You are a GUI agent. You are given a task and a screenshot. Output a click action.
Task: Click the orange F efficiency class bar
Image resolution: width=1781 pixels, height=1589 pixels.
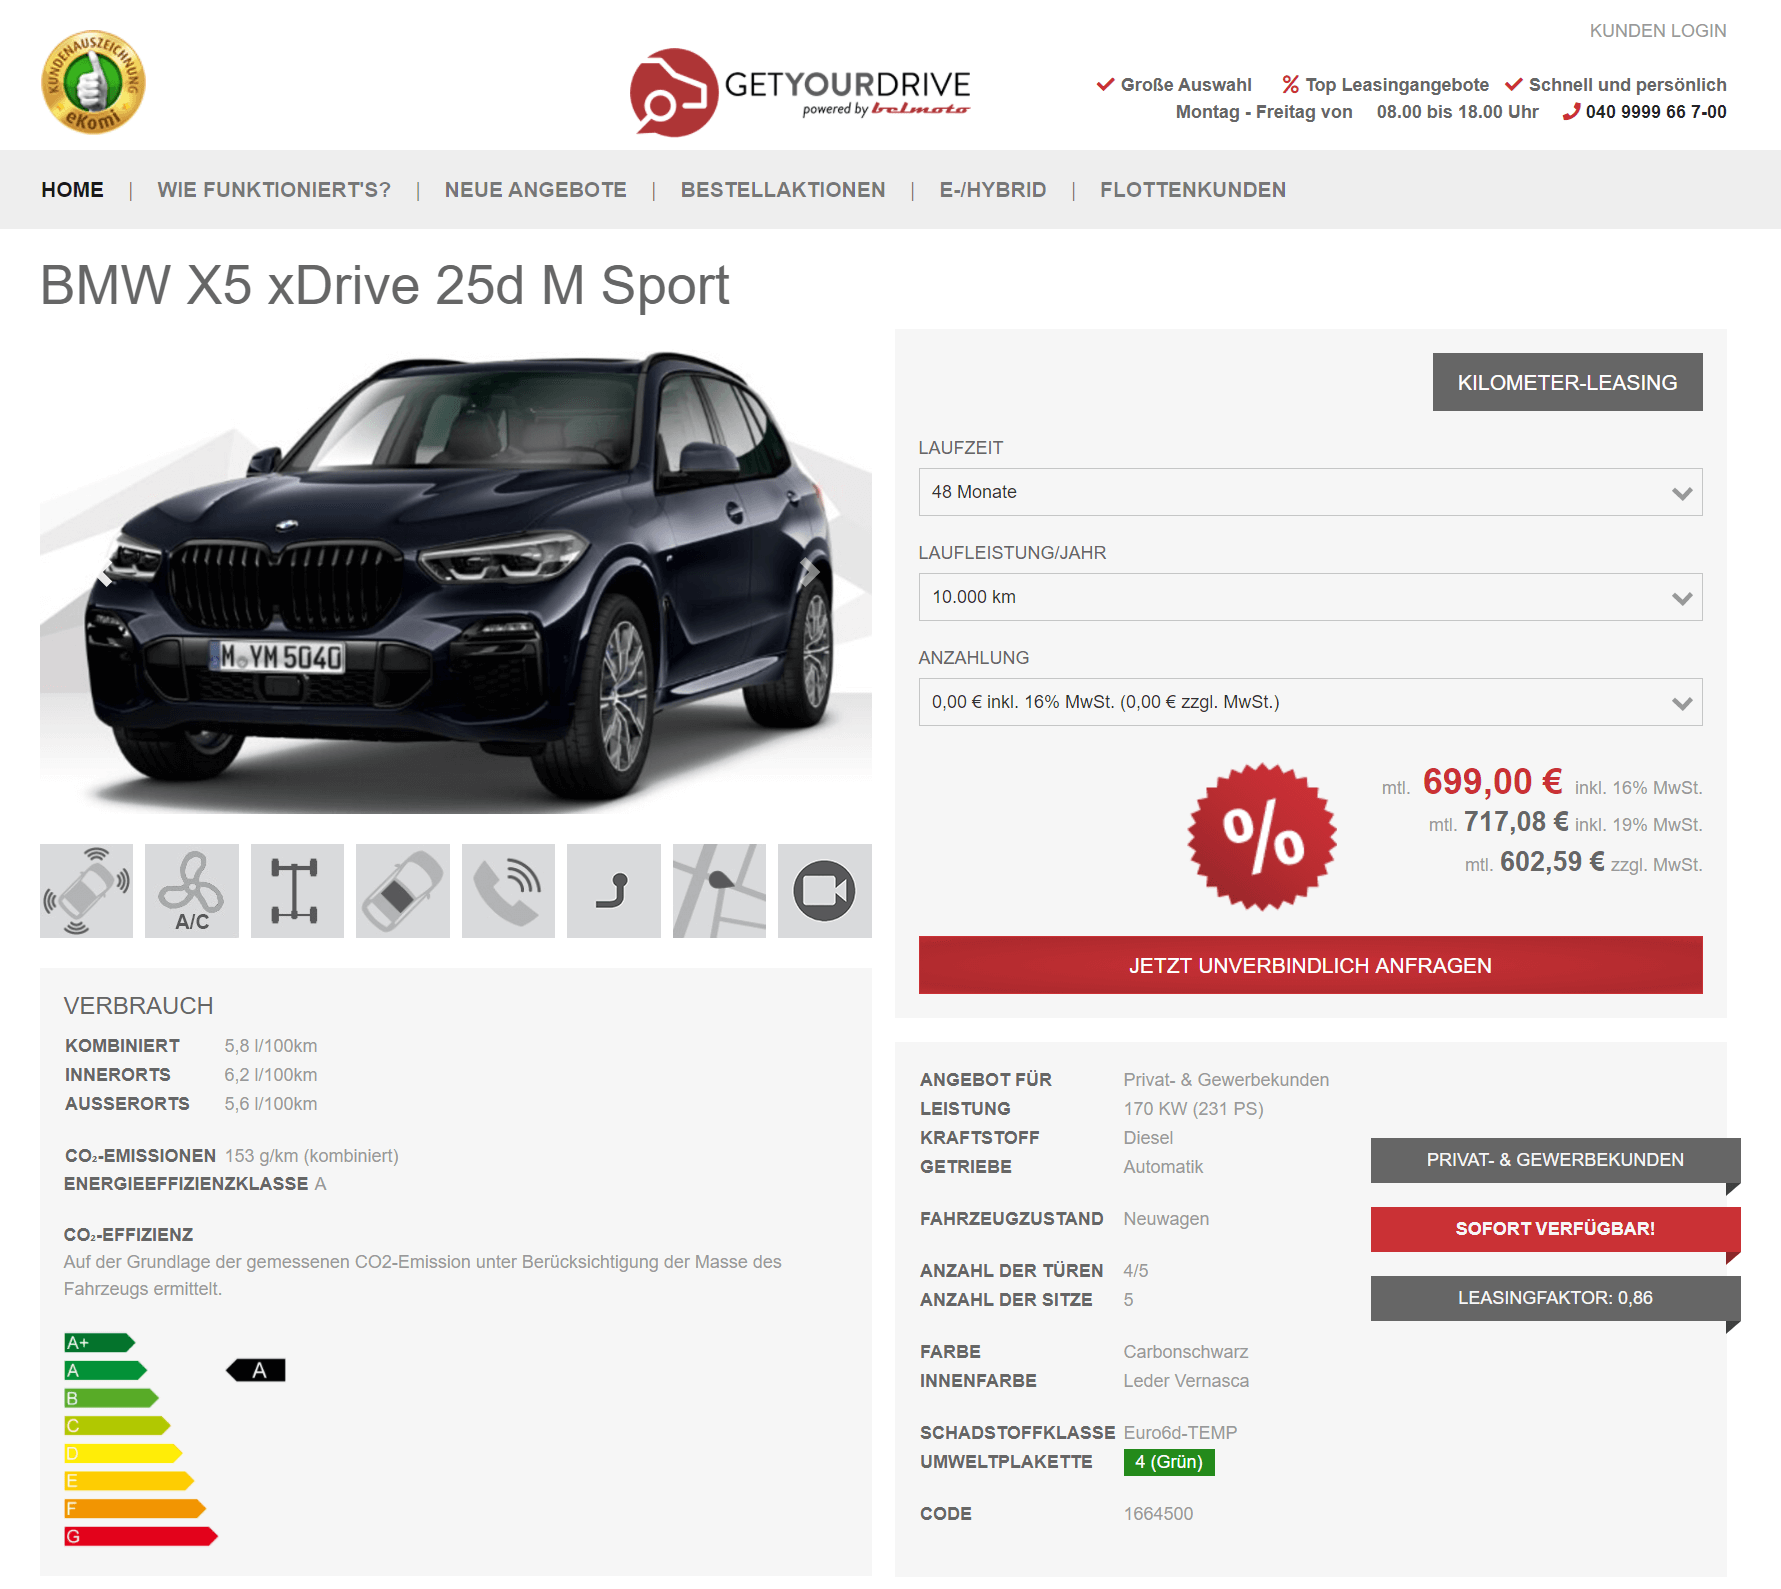tap(135, 1508)
